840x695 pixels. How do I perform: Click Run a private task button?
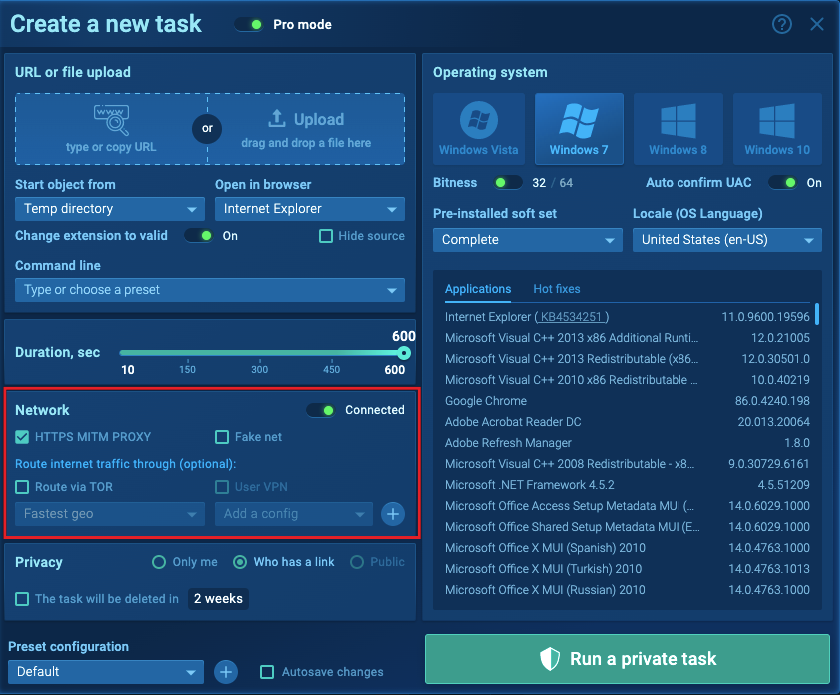click(x=627, y=659)
